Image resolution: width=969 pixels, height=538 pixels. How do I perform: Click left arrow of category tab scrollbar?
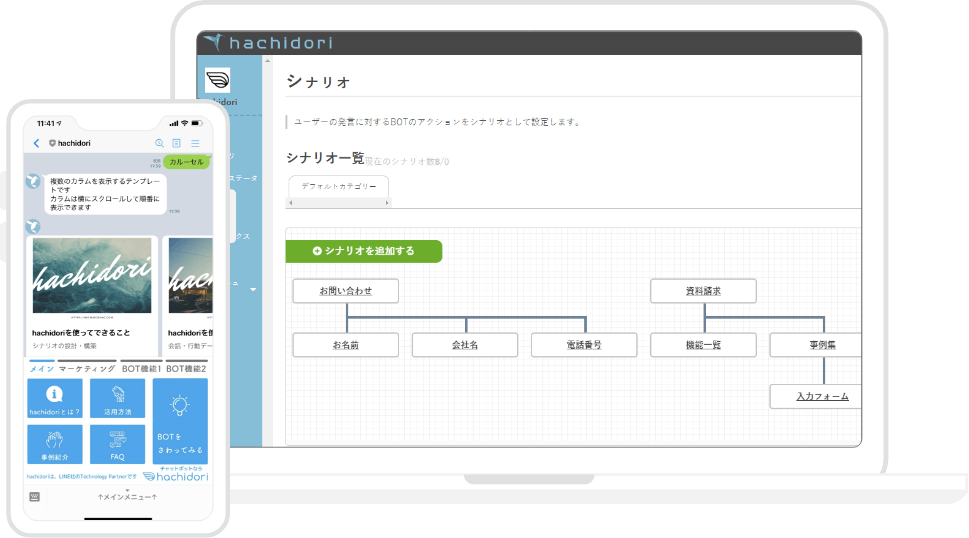291,203
